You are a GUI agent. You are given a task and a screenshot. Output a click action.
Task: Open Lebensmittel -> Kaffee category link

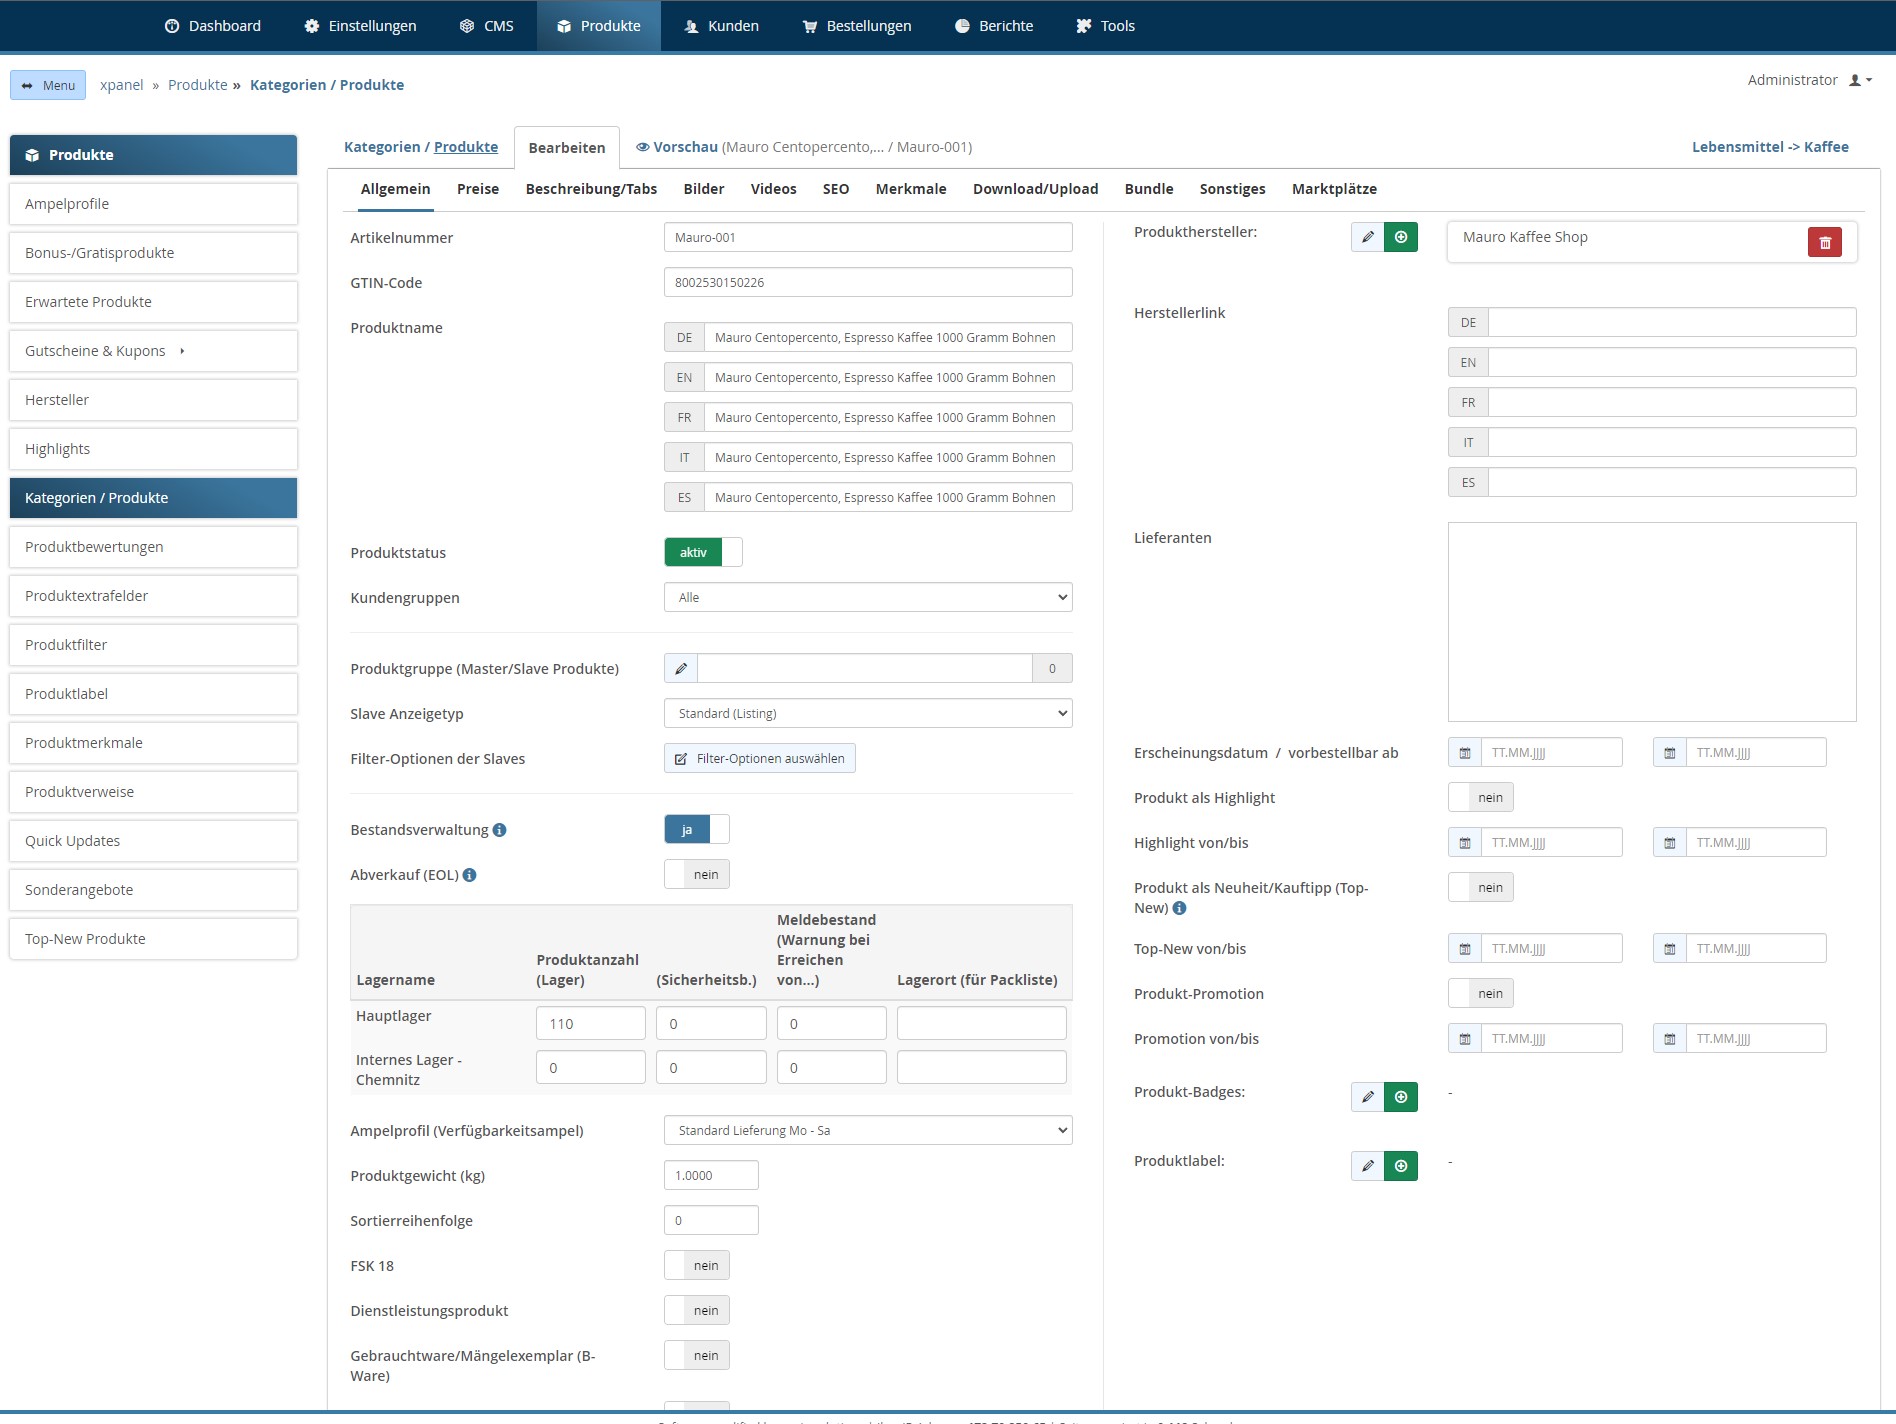point(1770,147)
